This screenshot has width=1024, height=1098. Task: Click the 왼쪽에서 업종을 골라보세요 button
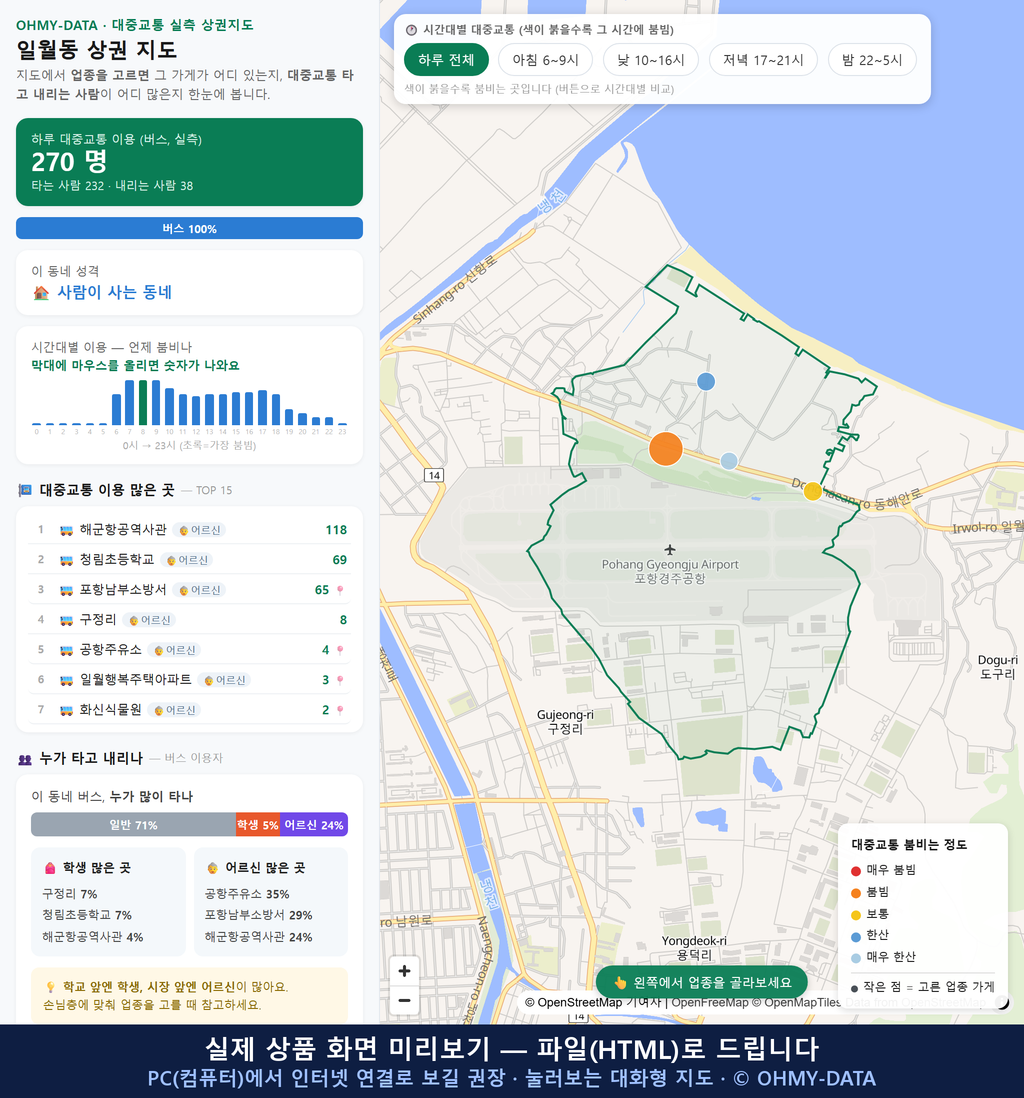[702, 982]
